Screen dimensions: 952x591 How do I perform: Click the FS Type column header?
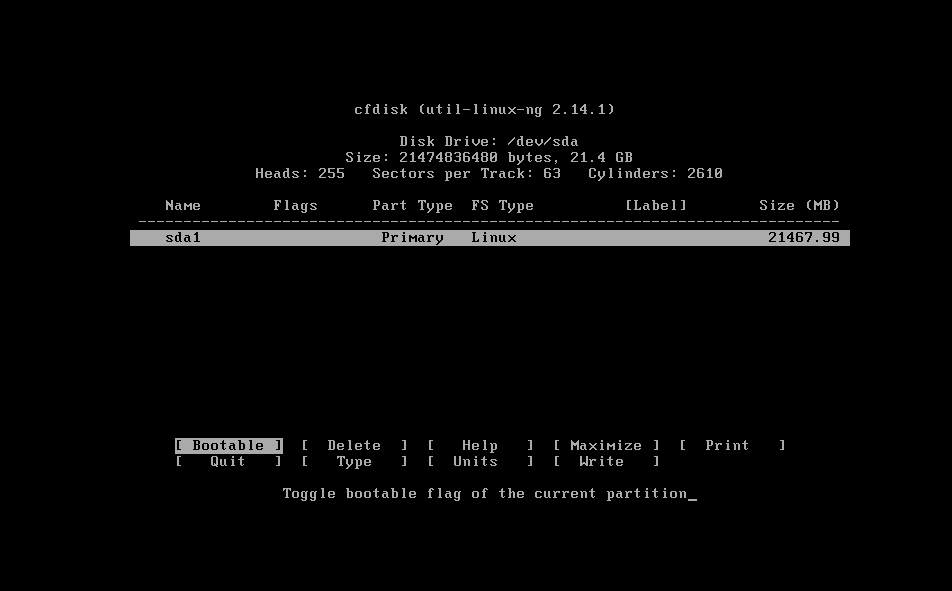click(502, 206)
